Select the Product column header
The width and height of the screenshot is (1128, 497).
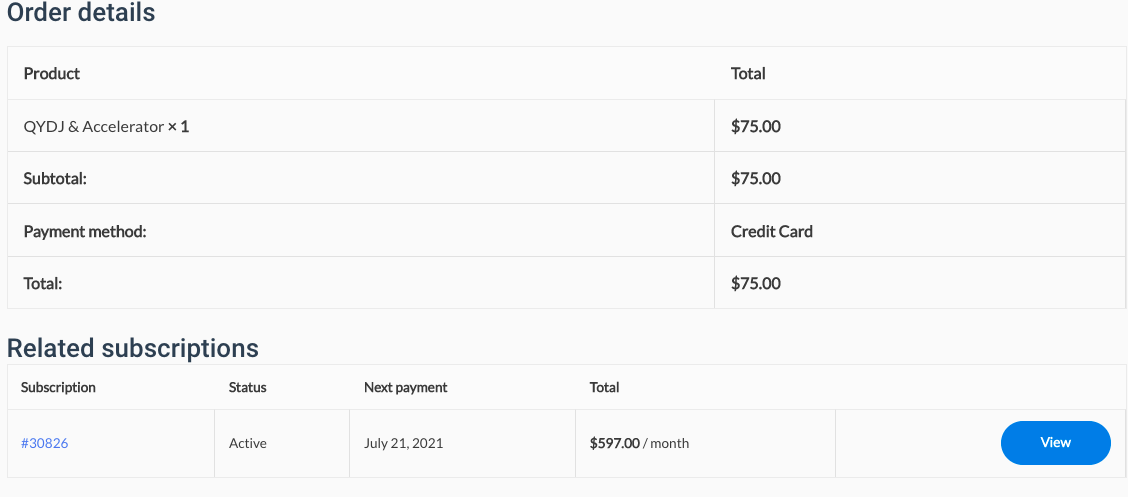tap(52, 73)
